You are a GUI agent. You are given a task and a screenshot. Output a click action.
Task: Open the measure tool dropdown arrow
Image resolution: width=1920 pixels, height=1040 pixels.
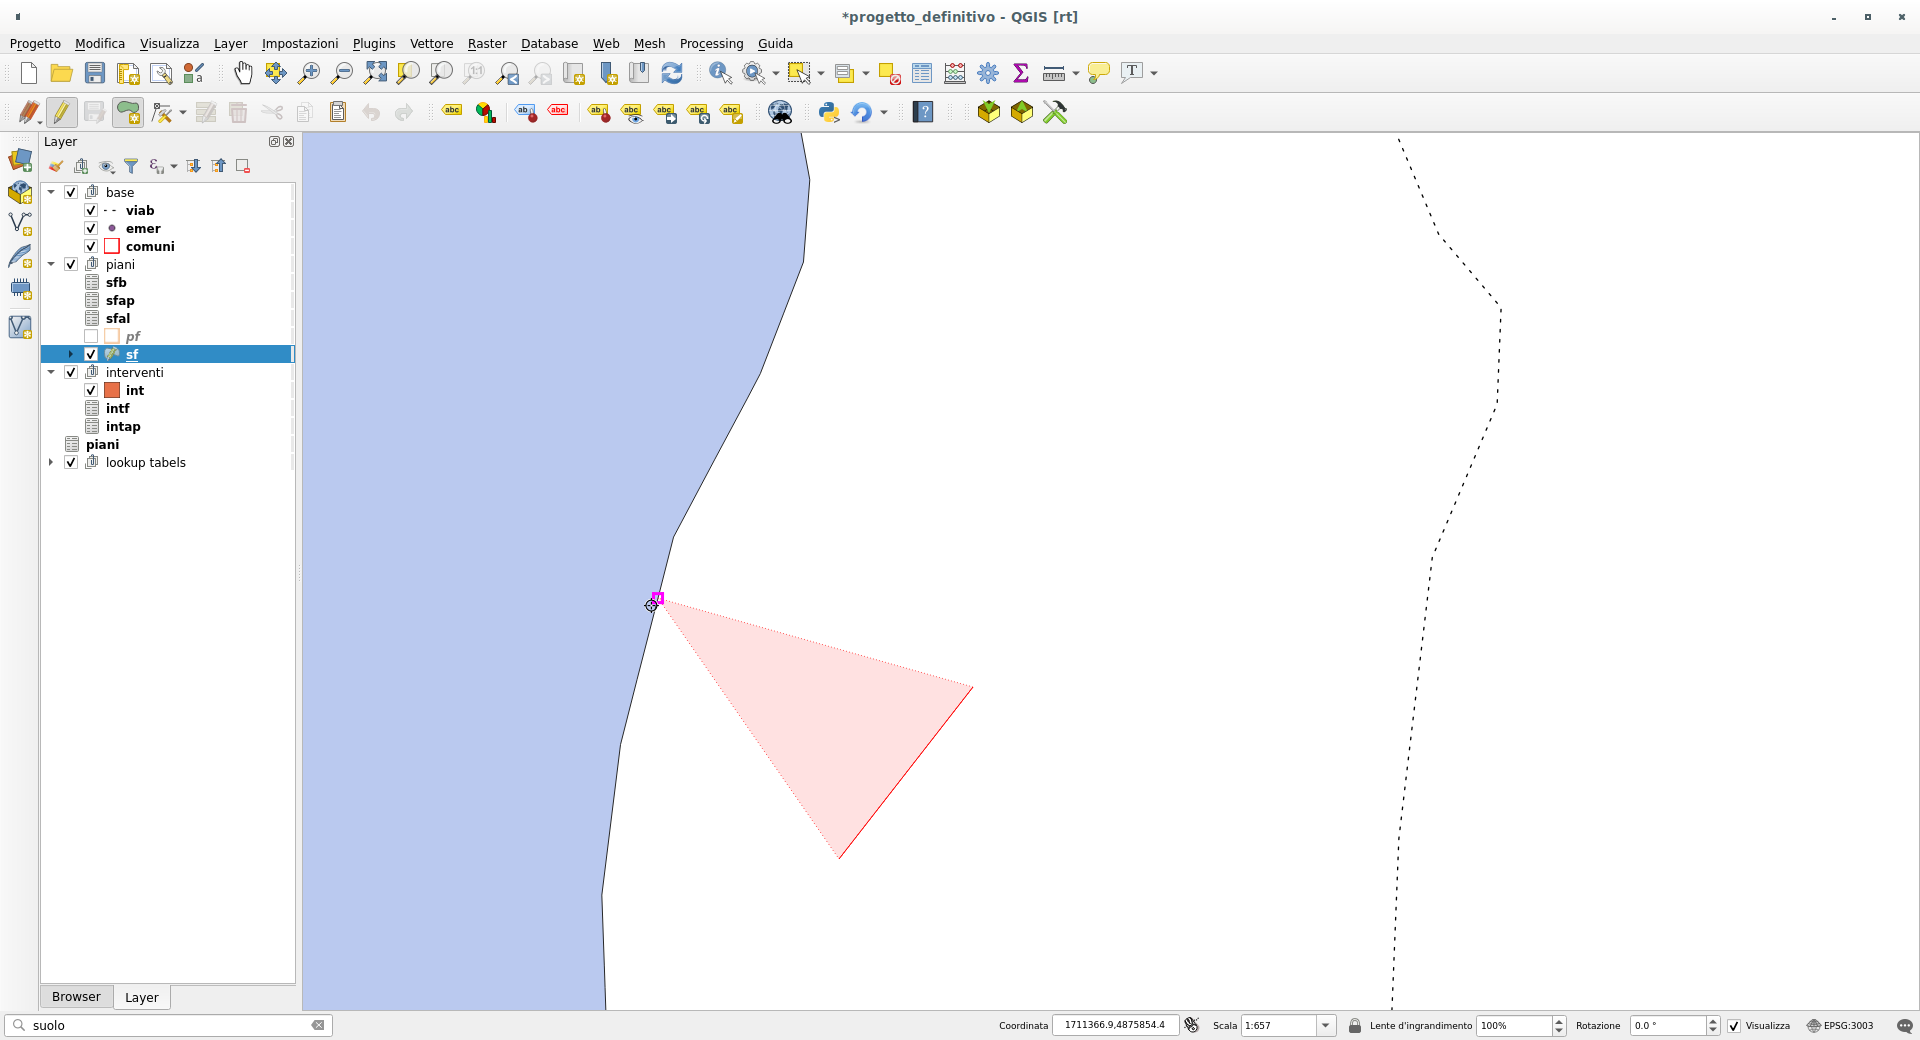tap(1075, 73)
